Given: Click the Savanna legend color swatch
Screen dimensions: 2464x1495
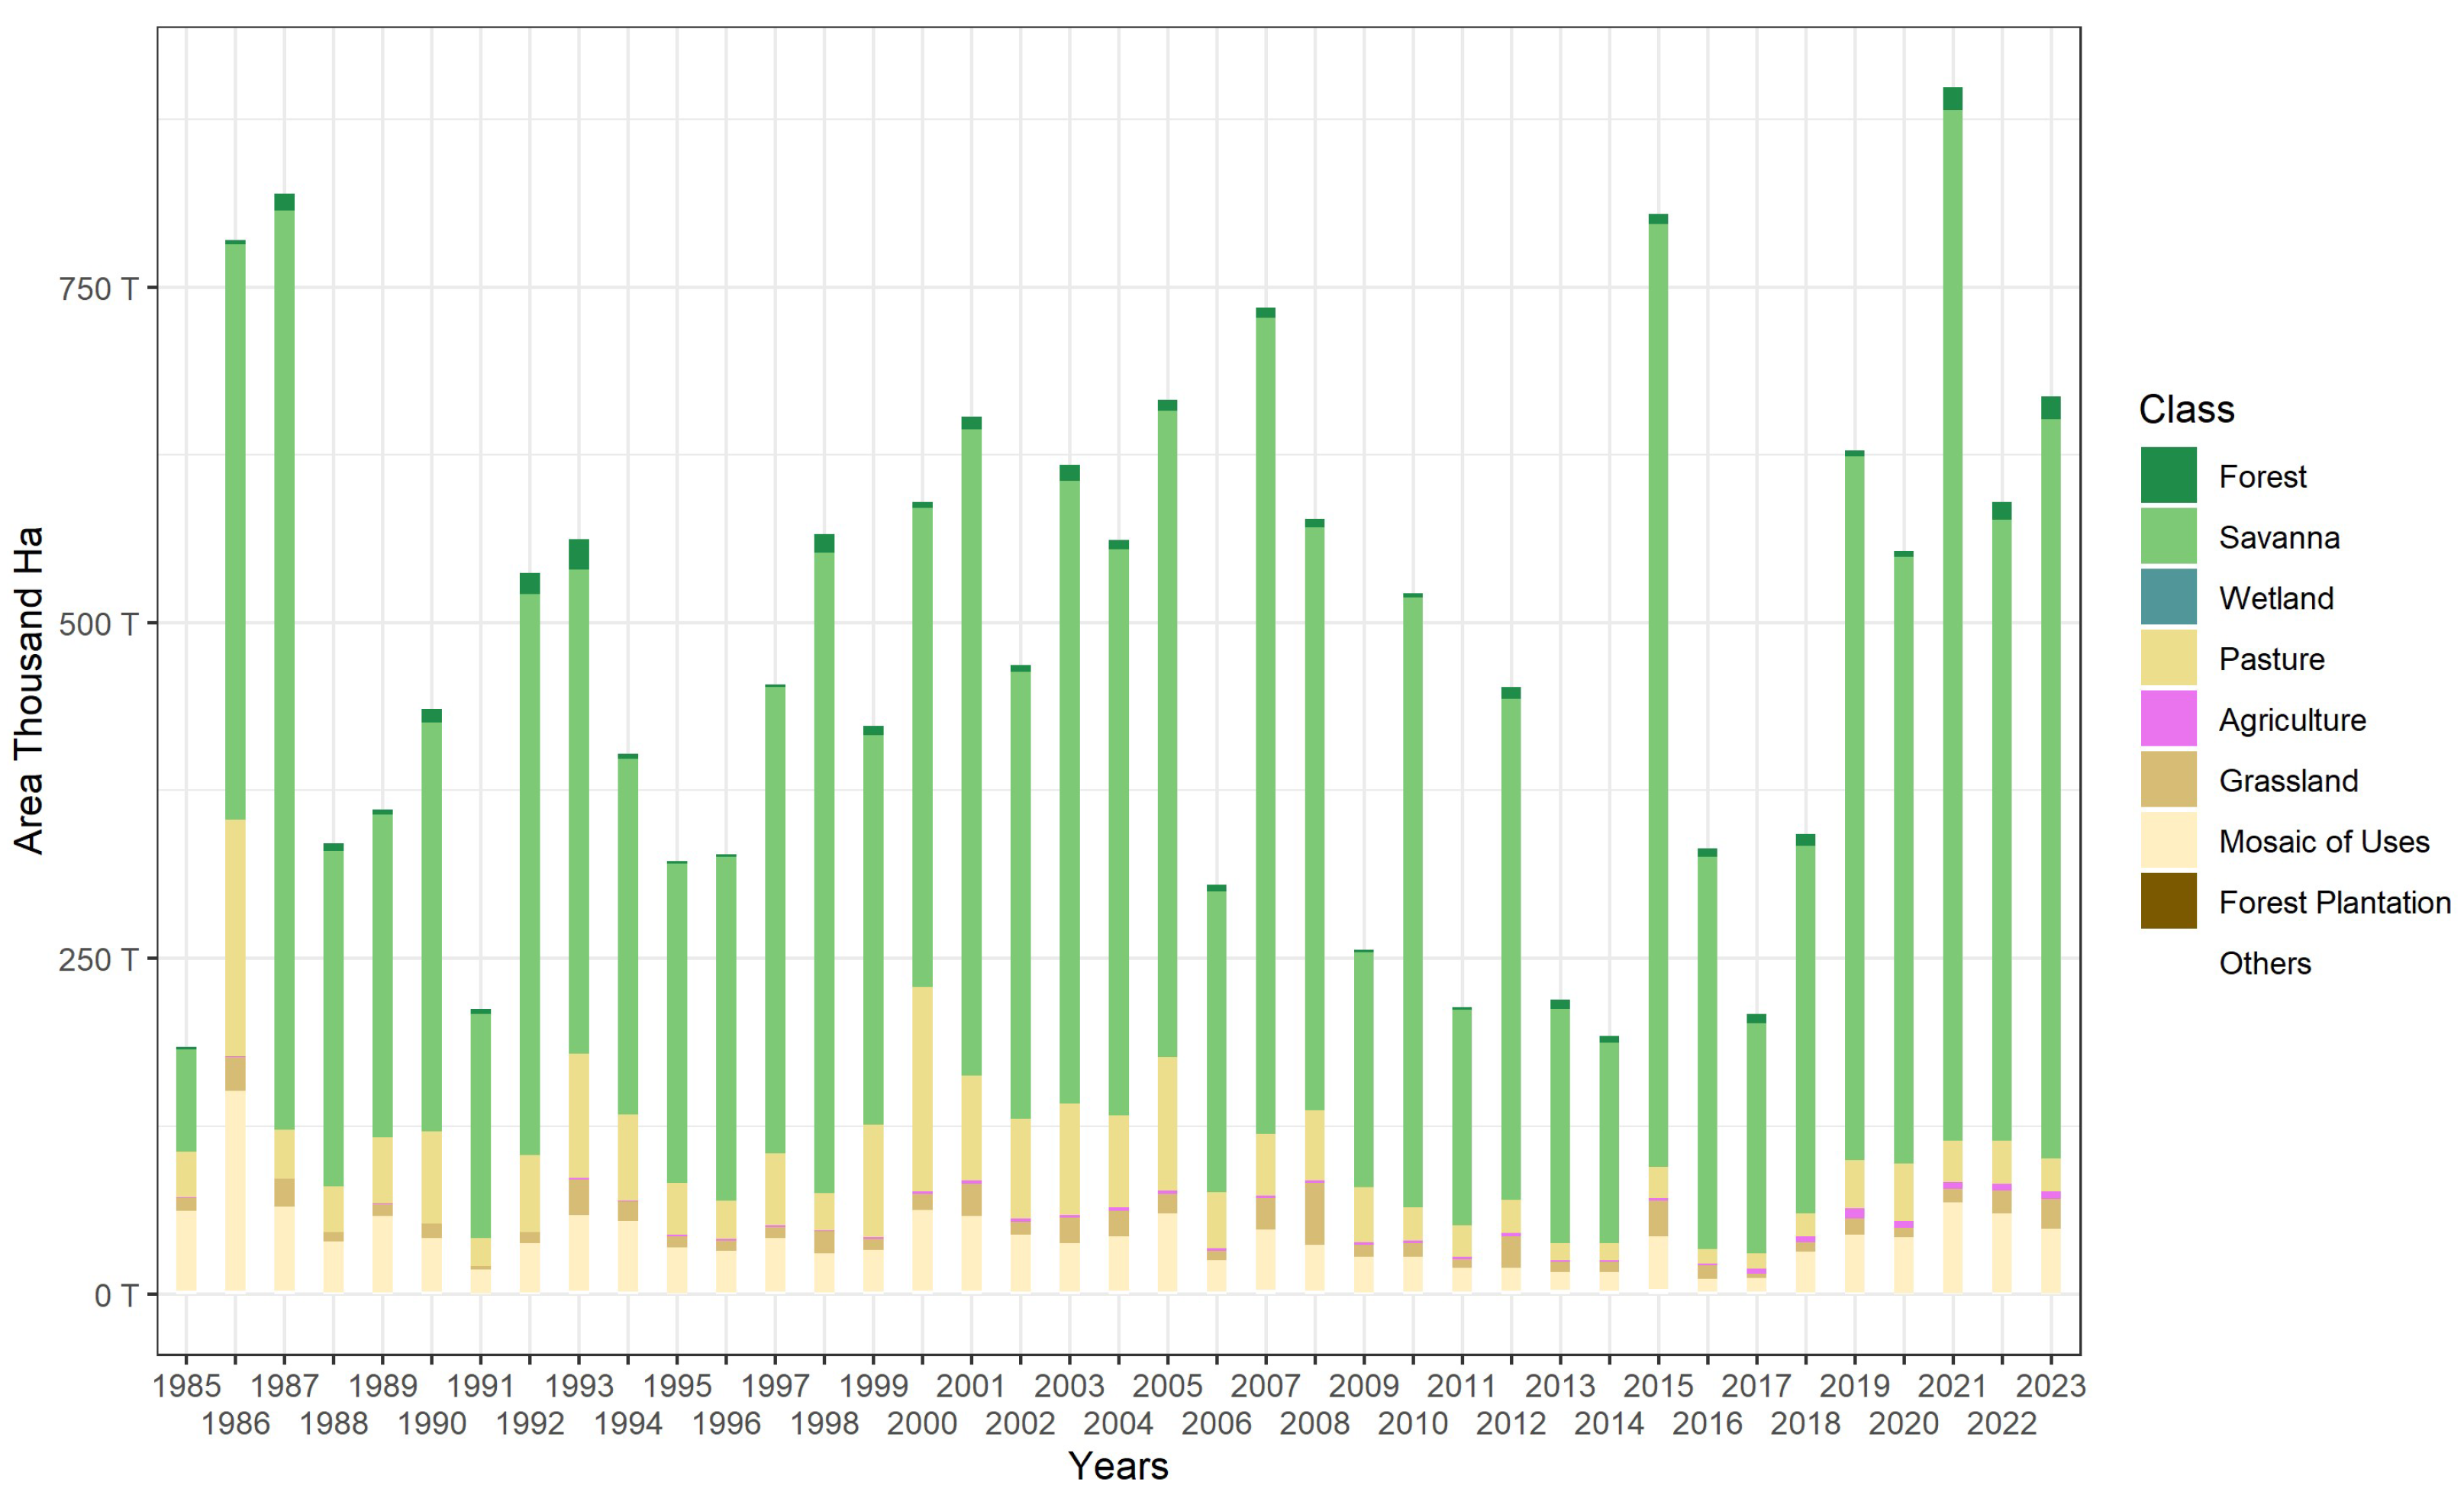Looking at the screenshot, I should [2168, 536].
